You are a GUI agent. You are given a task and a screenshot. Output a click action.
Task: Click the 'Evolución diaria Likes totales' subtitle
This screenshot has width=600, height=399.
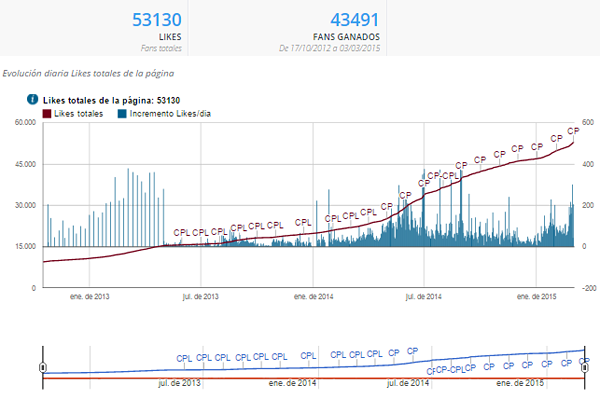click(x=88, y=73)
